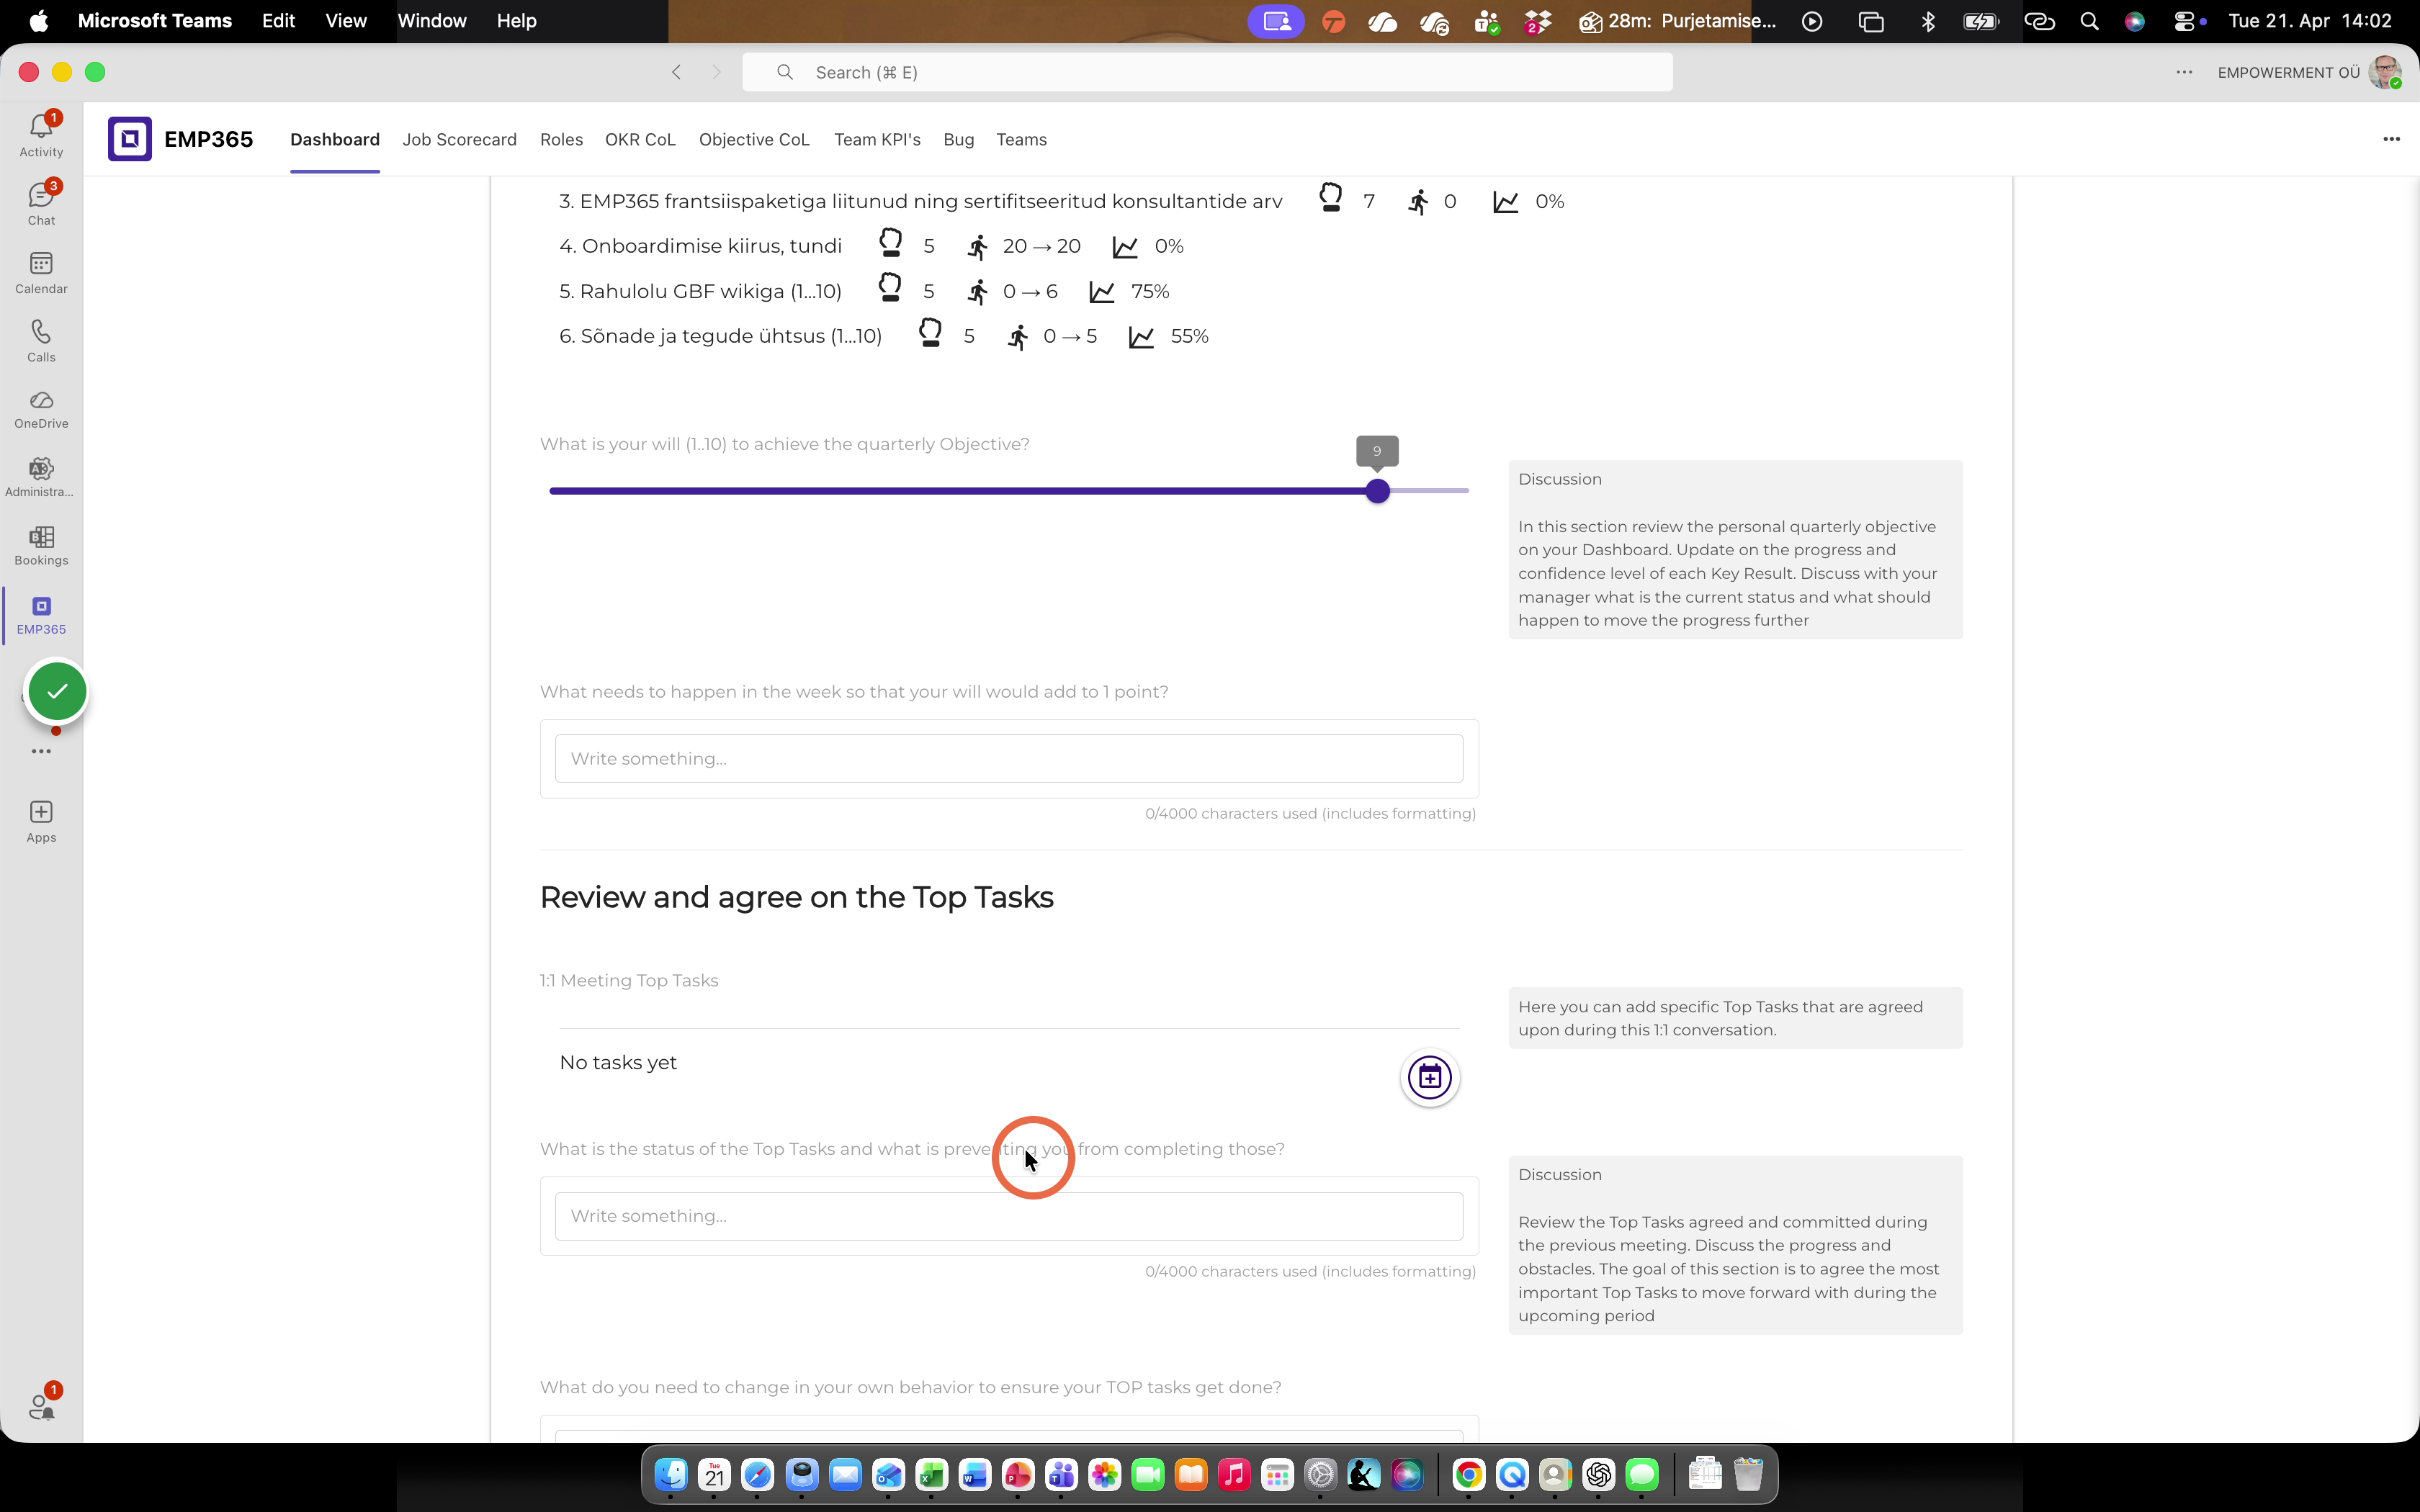This screenshot has width=2420, height=1512.
Task: Open the OKR CoL tab
Action: pyautogui.click(x=640, y=139)
